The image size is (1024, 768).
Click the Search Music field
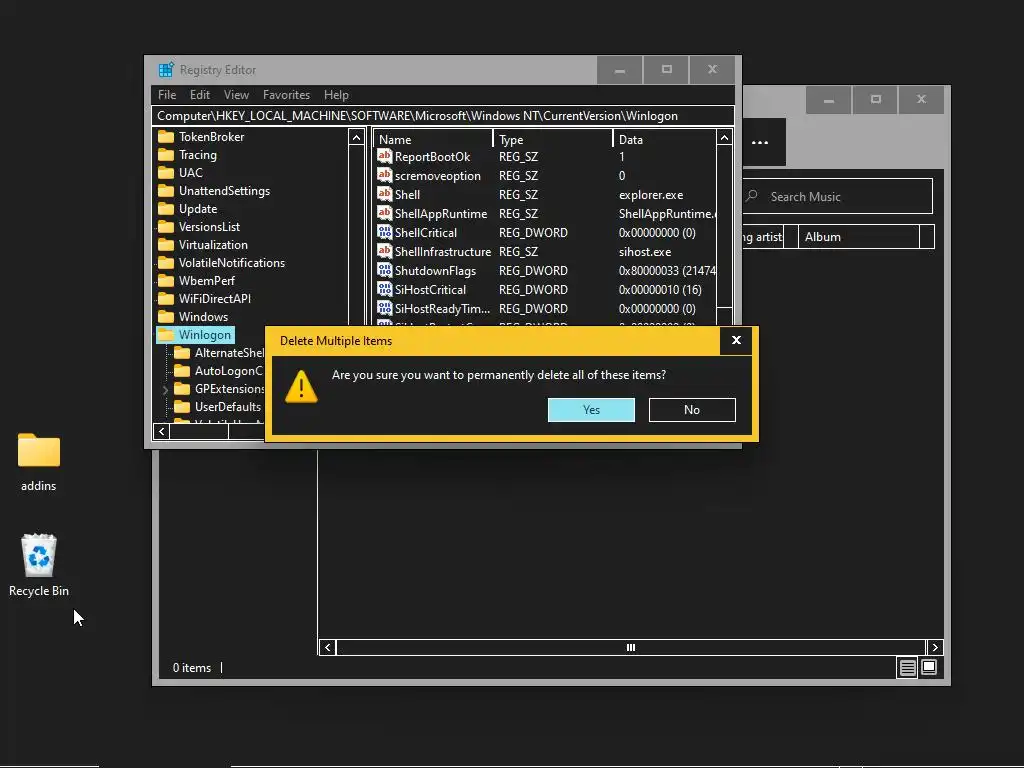838,197
